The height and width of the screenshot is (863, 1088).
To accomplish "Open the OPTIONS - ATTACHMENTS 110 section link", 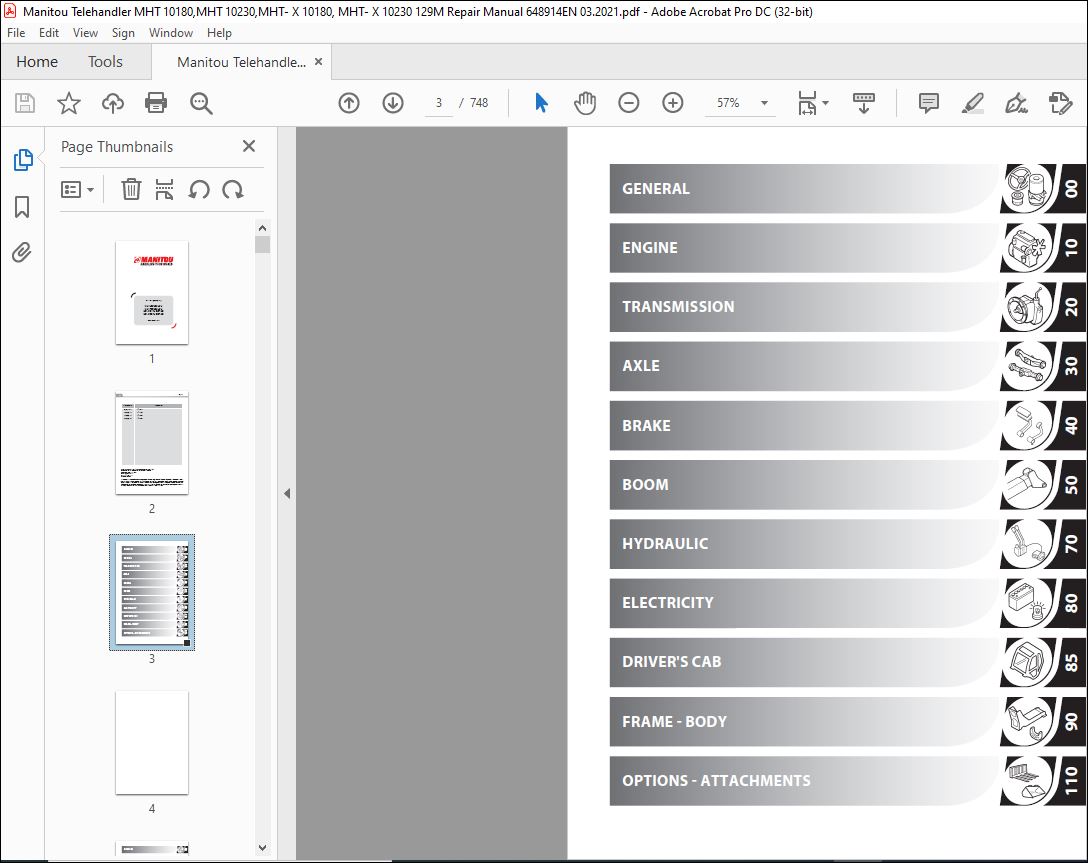I will (x=848, y=780).
